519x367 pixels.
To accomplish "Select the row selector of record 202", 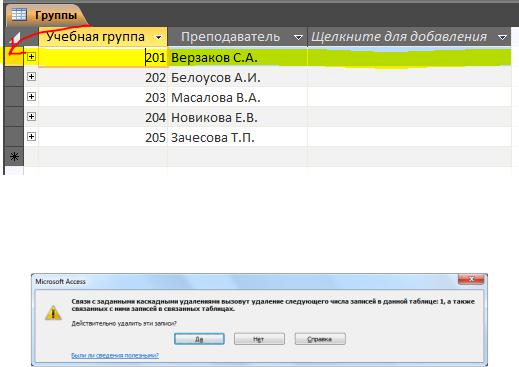I will point(14,77).
